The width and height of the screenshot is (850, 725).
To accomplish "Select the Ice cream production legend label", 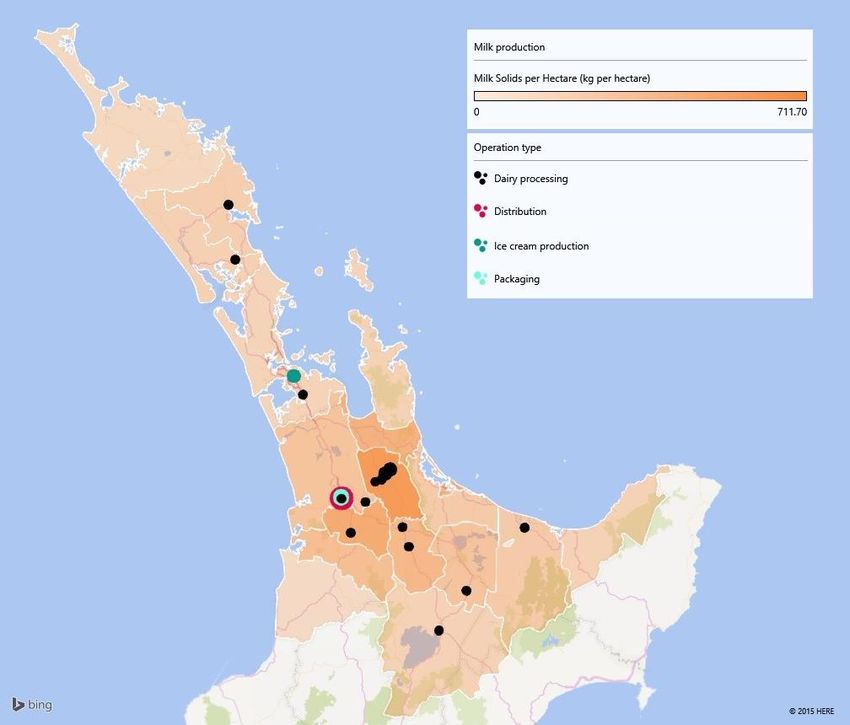I will 541,246.
